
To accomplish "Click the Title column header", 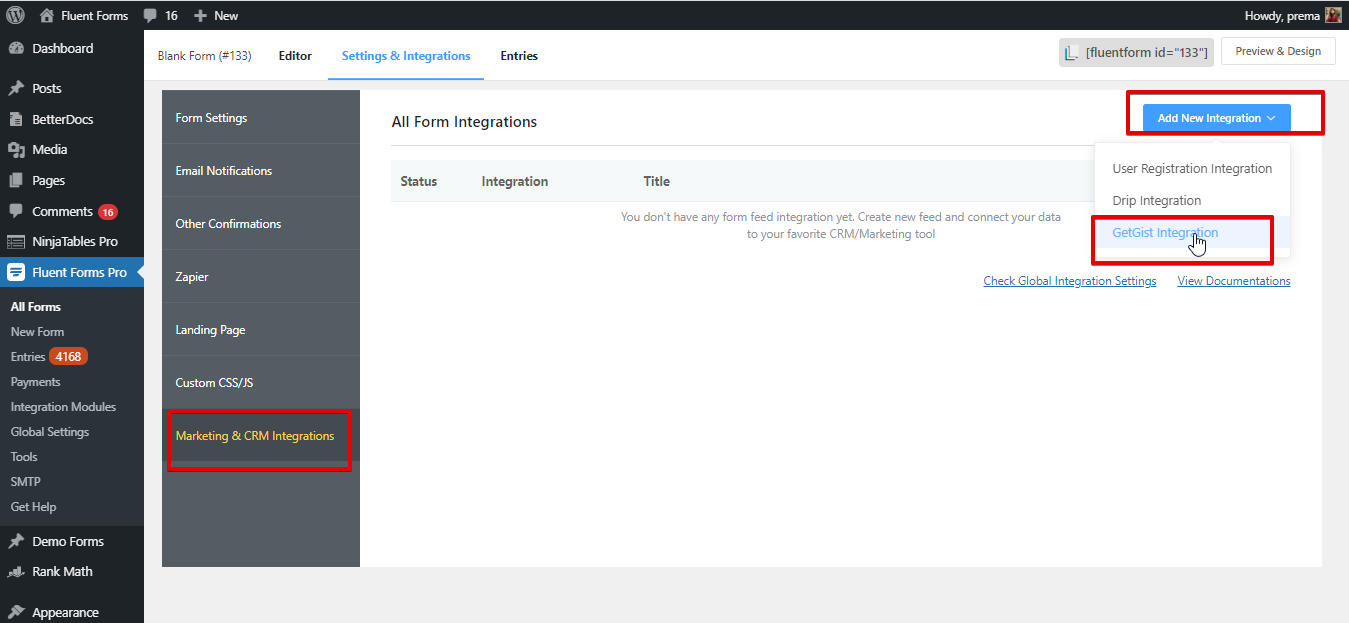I will (657, 182).
